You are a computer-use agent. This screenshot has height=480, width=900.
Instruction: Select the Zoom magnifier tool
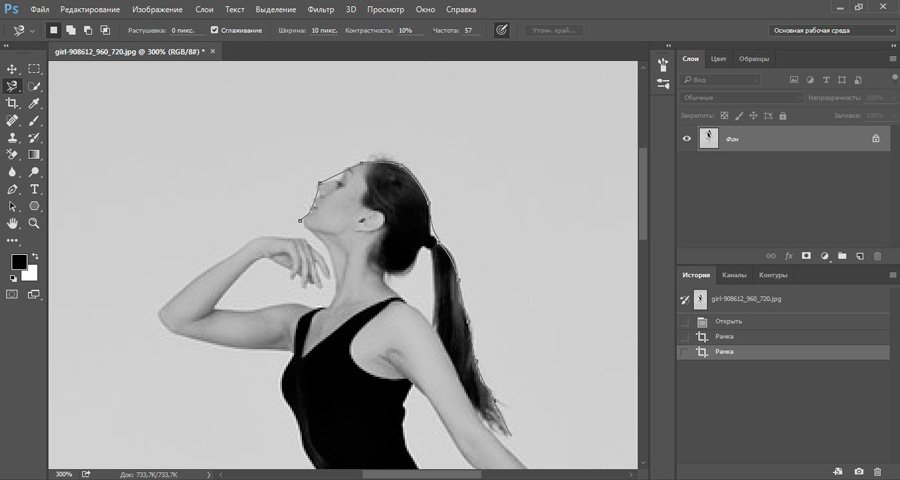pyautogui.click(x=35, y=222)
